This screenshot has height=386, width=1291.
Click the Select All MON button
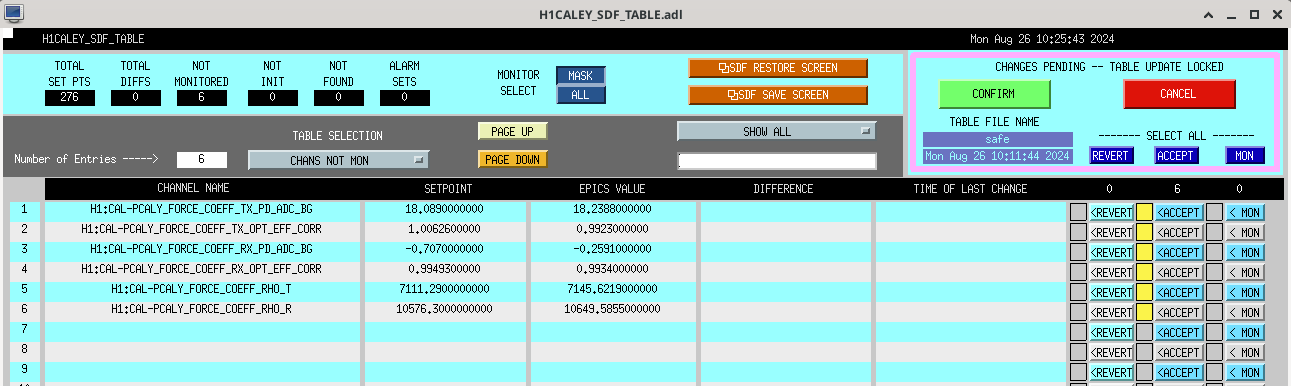[x=1245, y=156]
